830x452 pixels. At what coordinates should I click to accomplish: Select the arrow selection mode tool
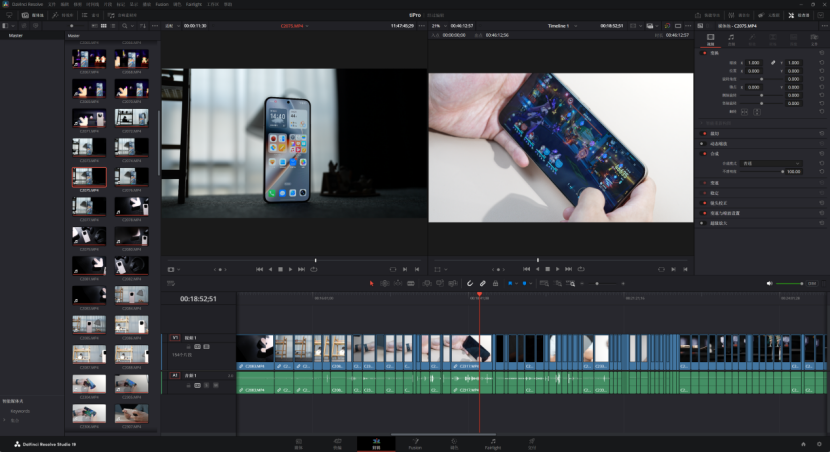coord(371,283)
